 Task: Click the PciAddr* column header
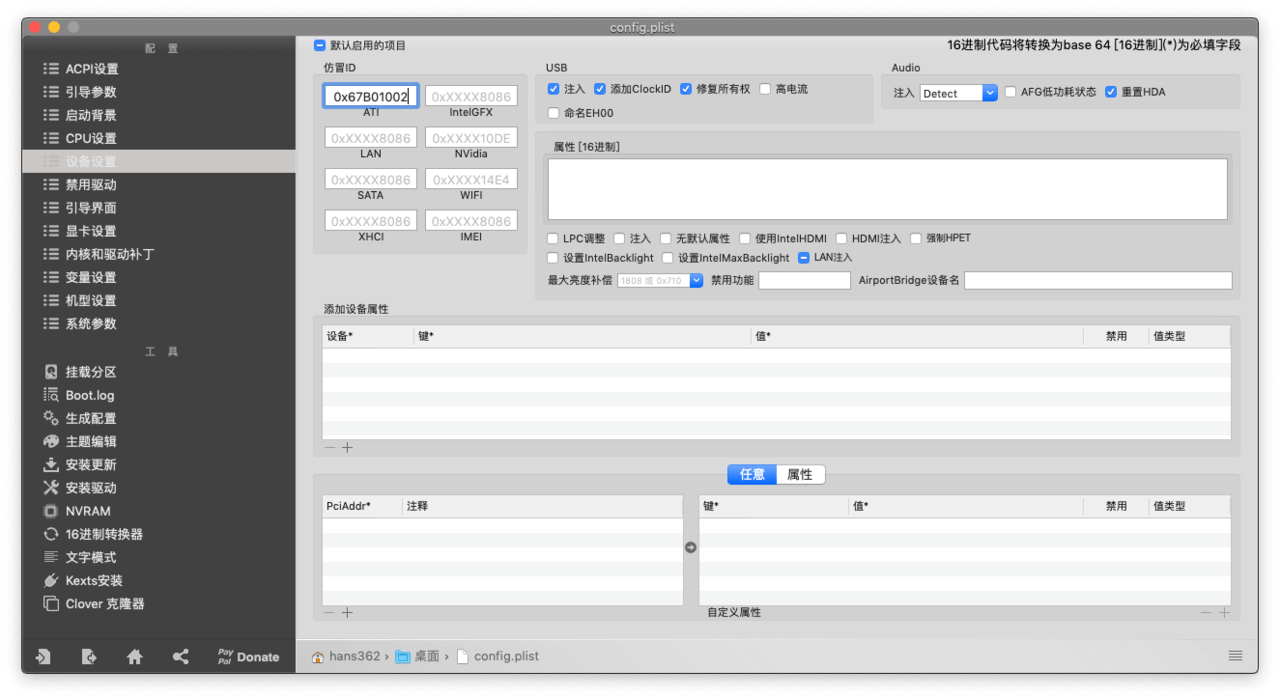(362, 507)
